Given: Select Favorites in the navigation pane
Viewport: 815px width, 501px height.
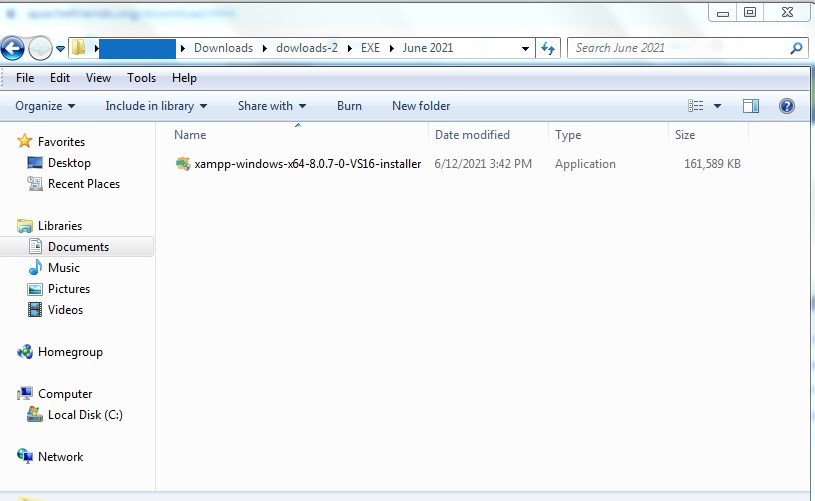Looking at the screenshot, I should tap(61, 141).
